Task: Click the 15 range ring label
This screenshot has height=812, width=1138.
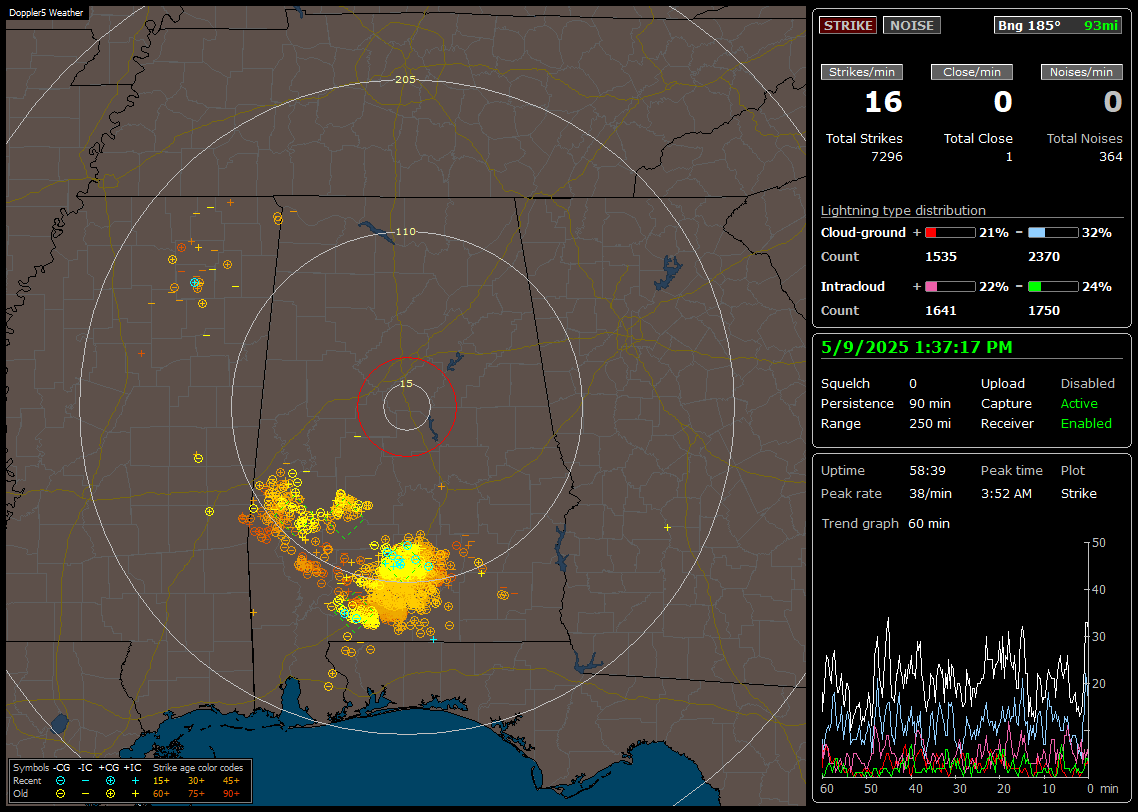Action: click(406, 384)
